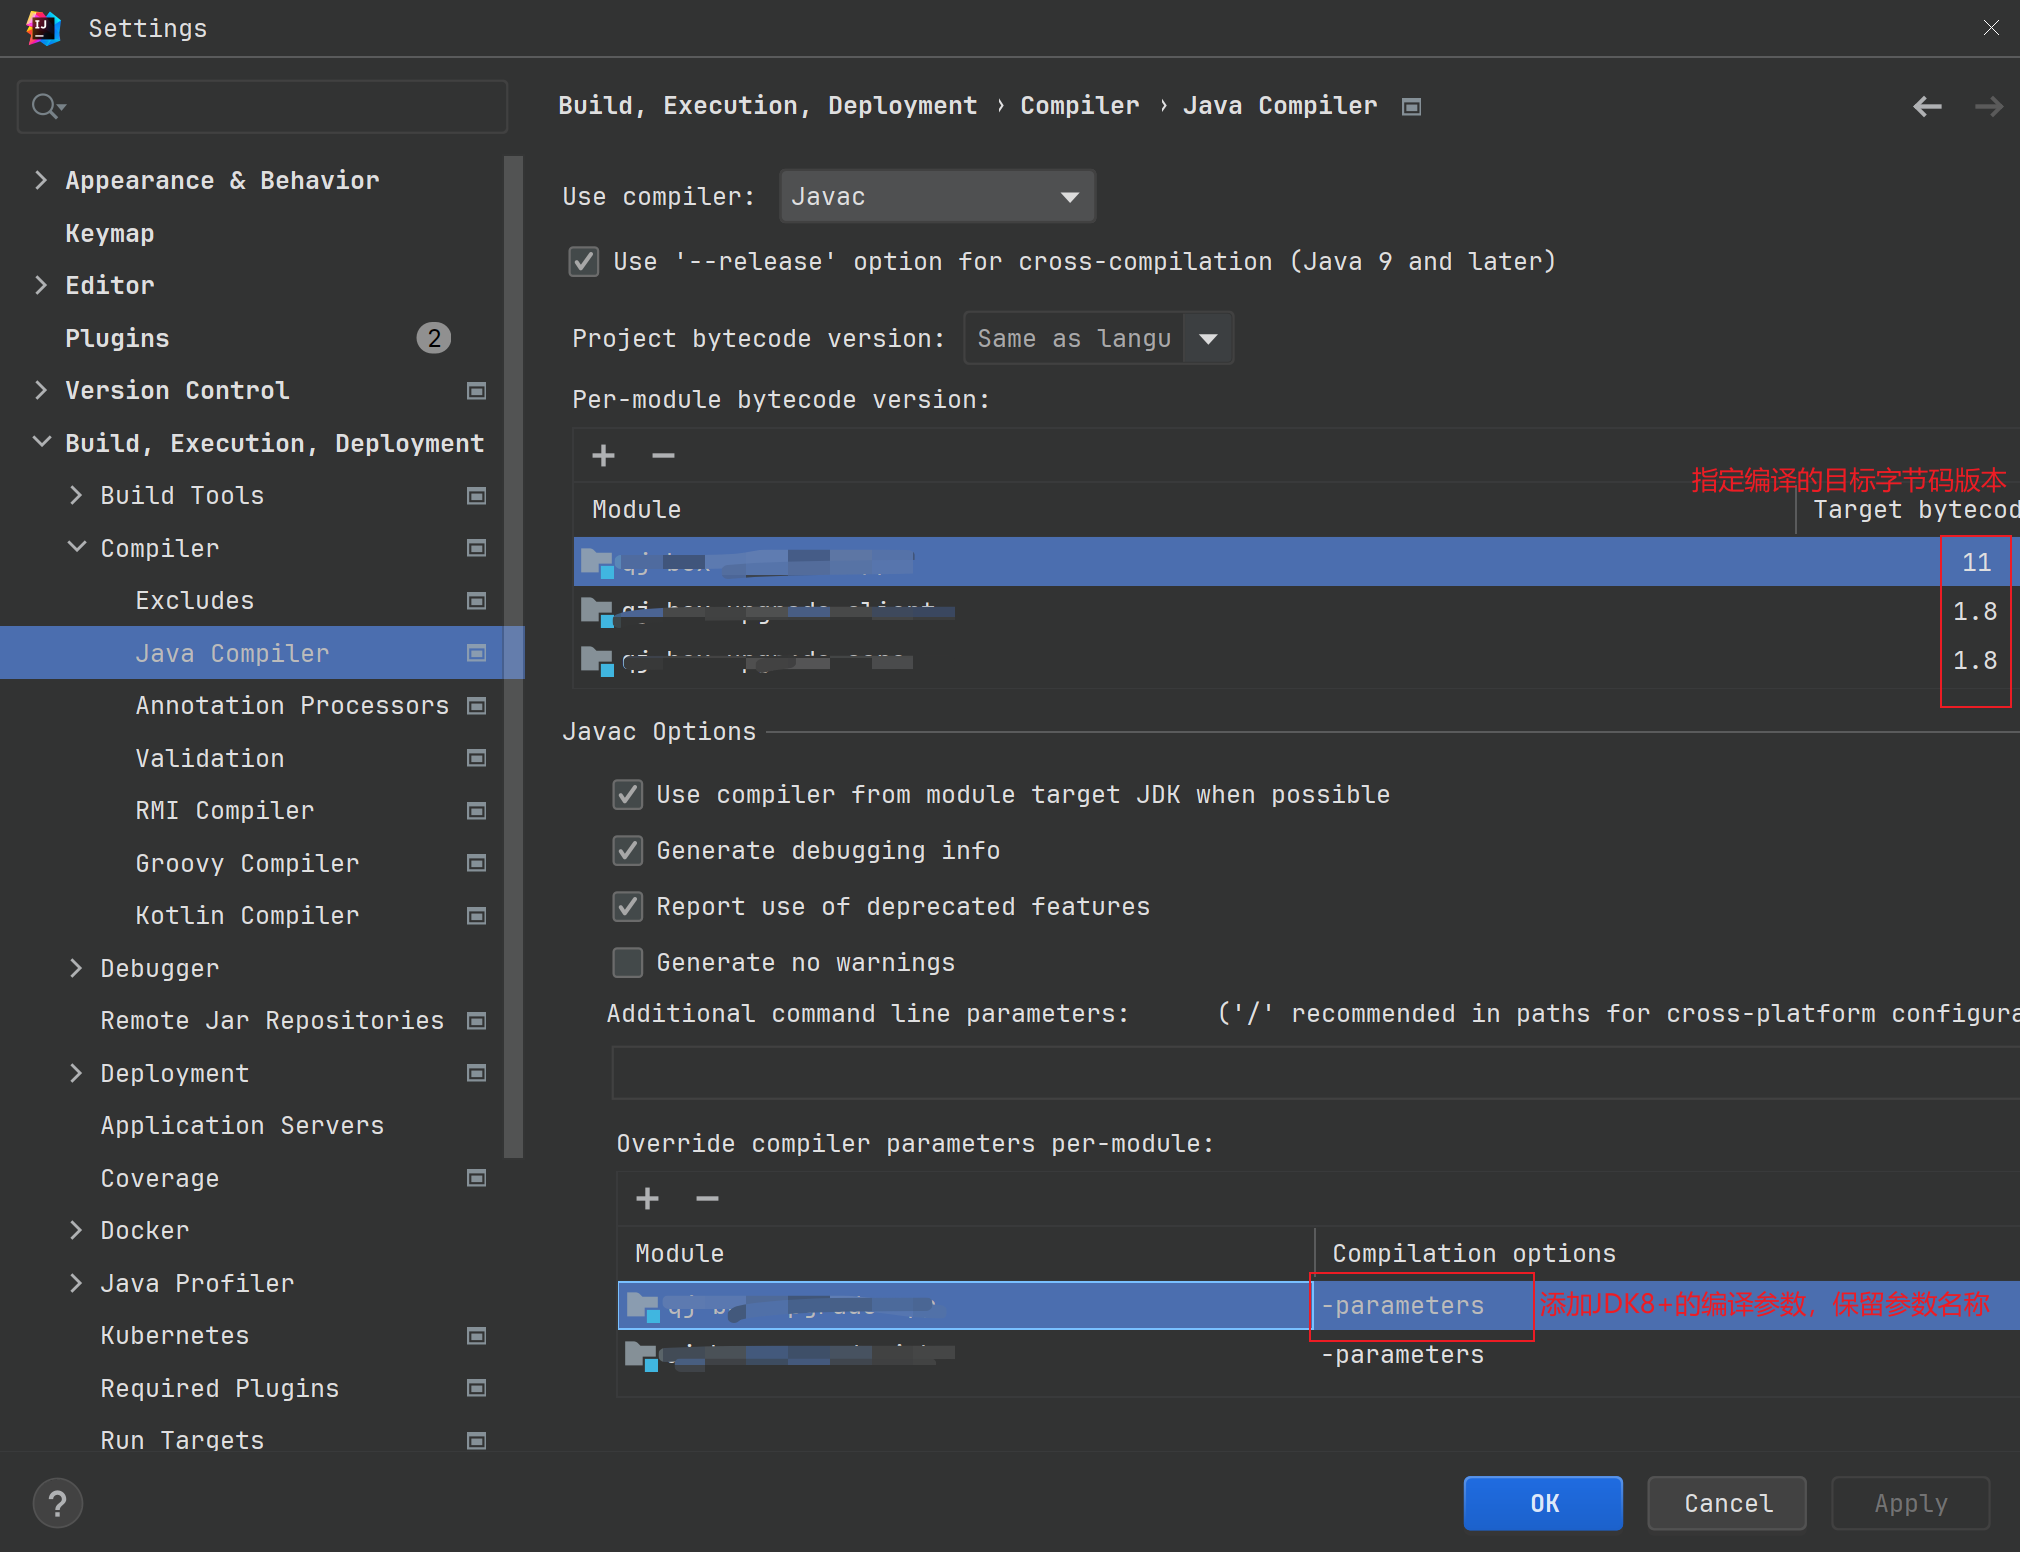The height and width of the screenshot is (1552, 2020).
Task: Click Build, Execution, Deployment breadcrumb
Action: 767,106
